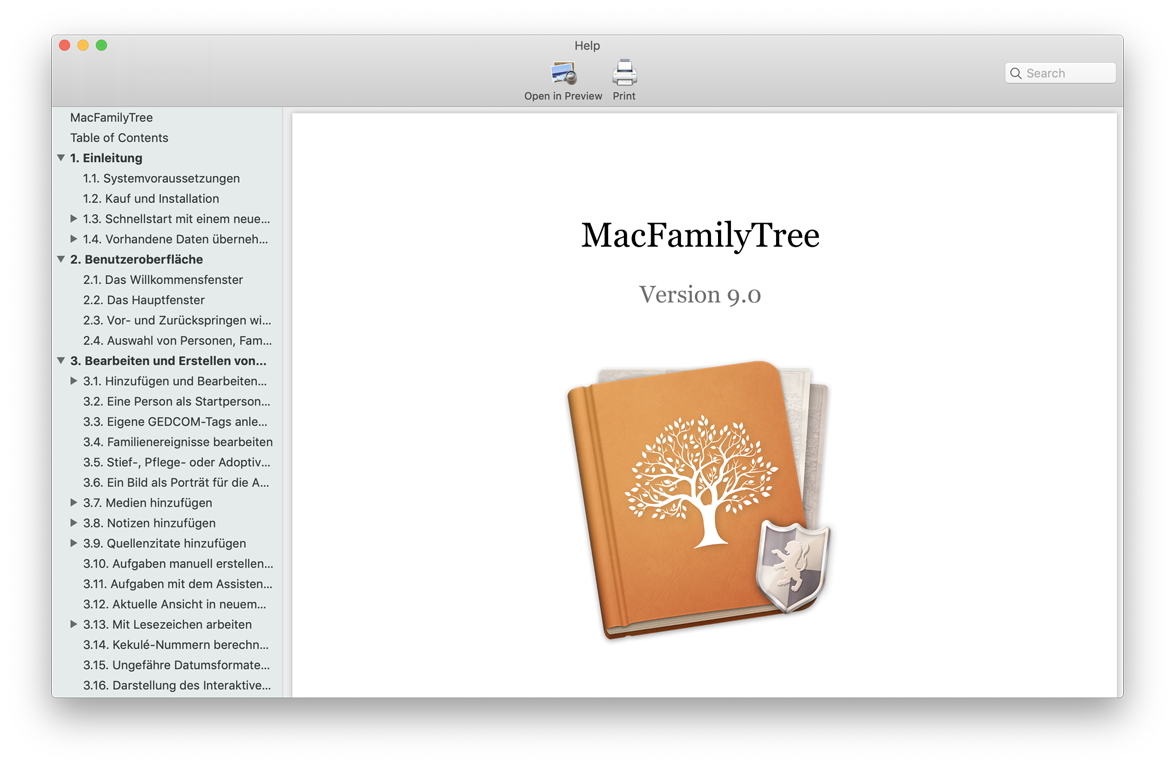1175x766 pixels.
Task: Open 1.1. Systemvoraussetzungen
Action: (161, 178)
